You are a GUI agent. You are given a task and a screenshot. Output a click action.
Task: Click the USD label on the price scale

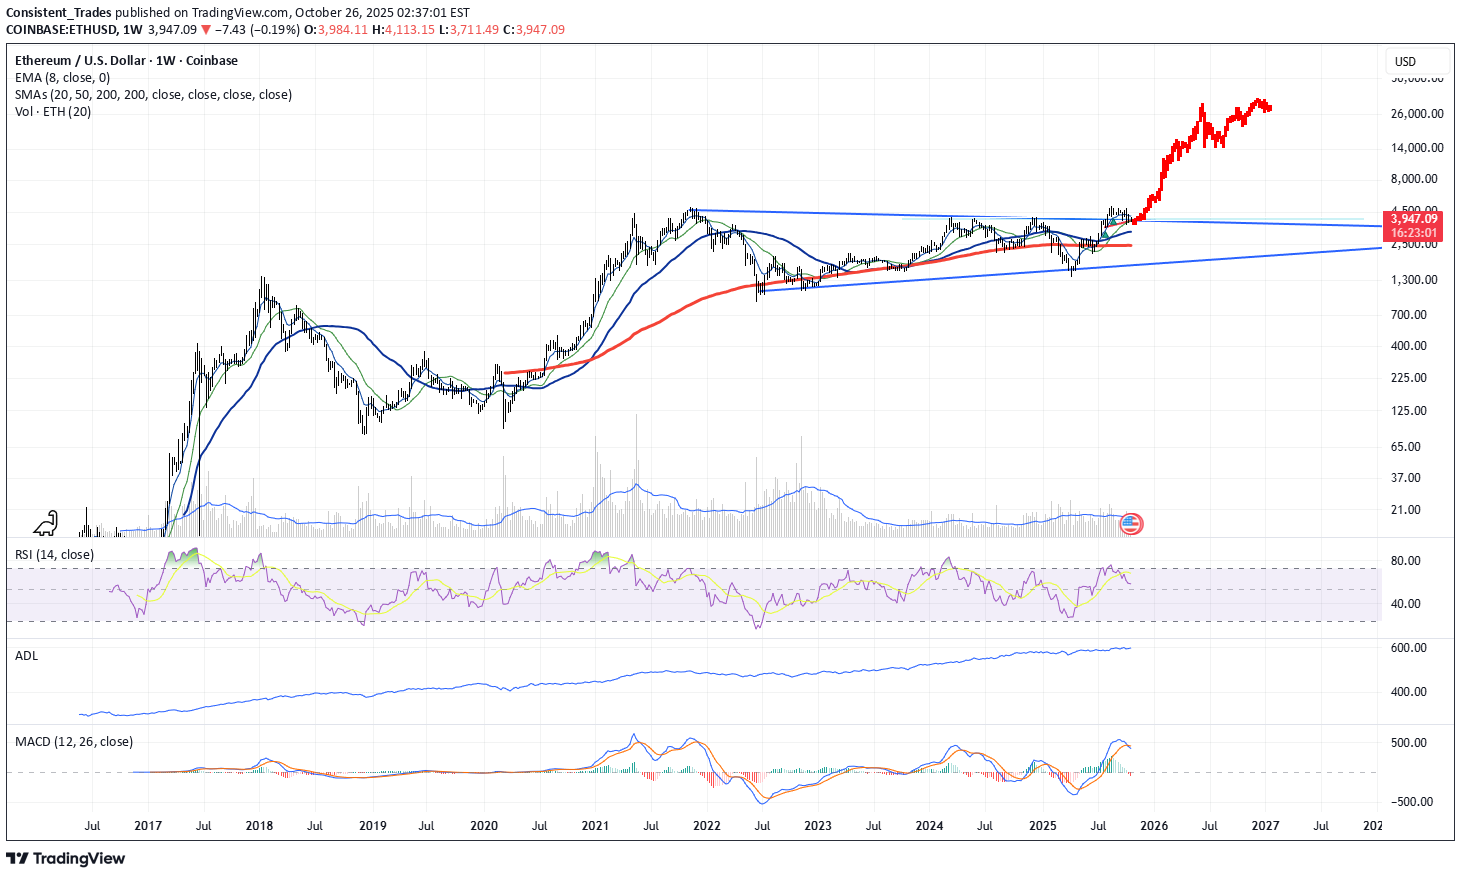[x=1404, y=61]
